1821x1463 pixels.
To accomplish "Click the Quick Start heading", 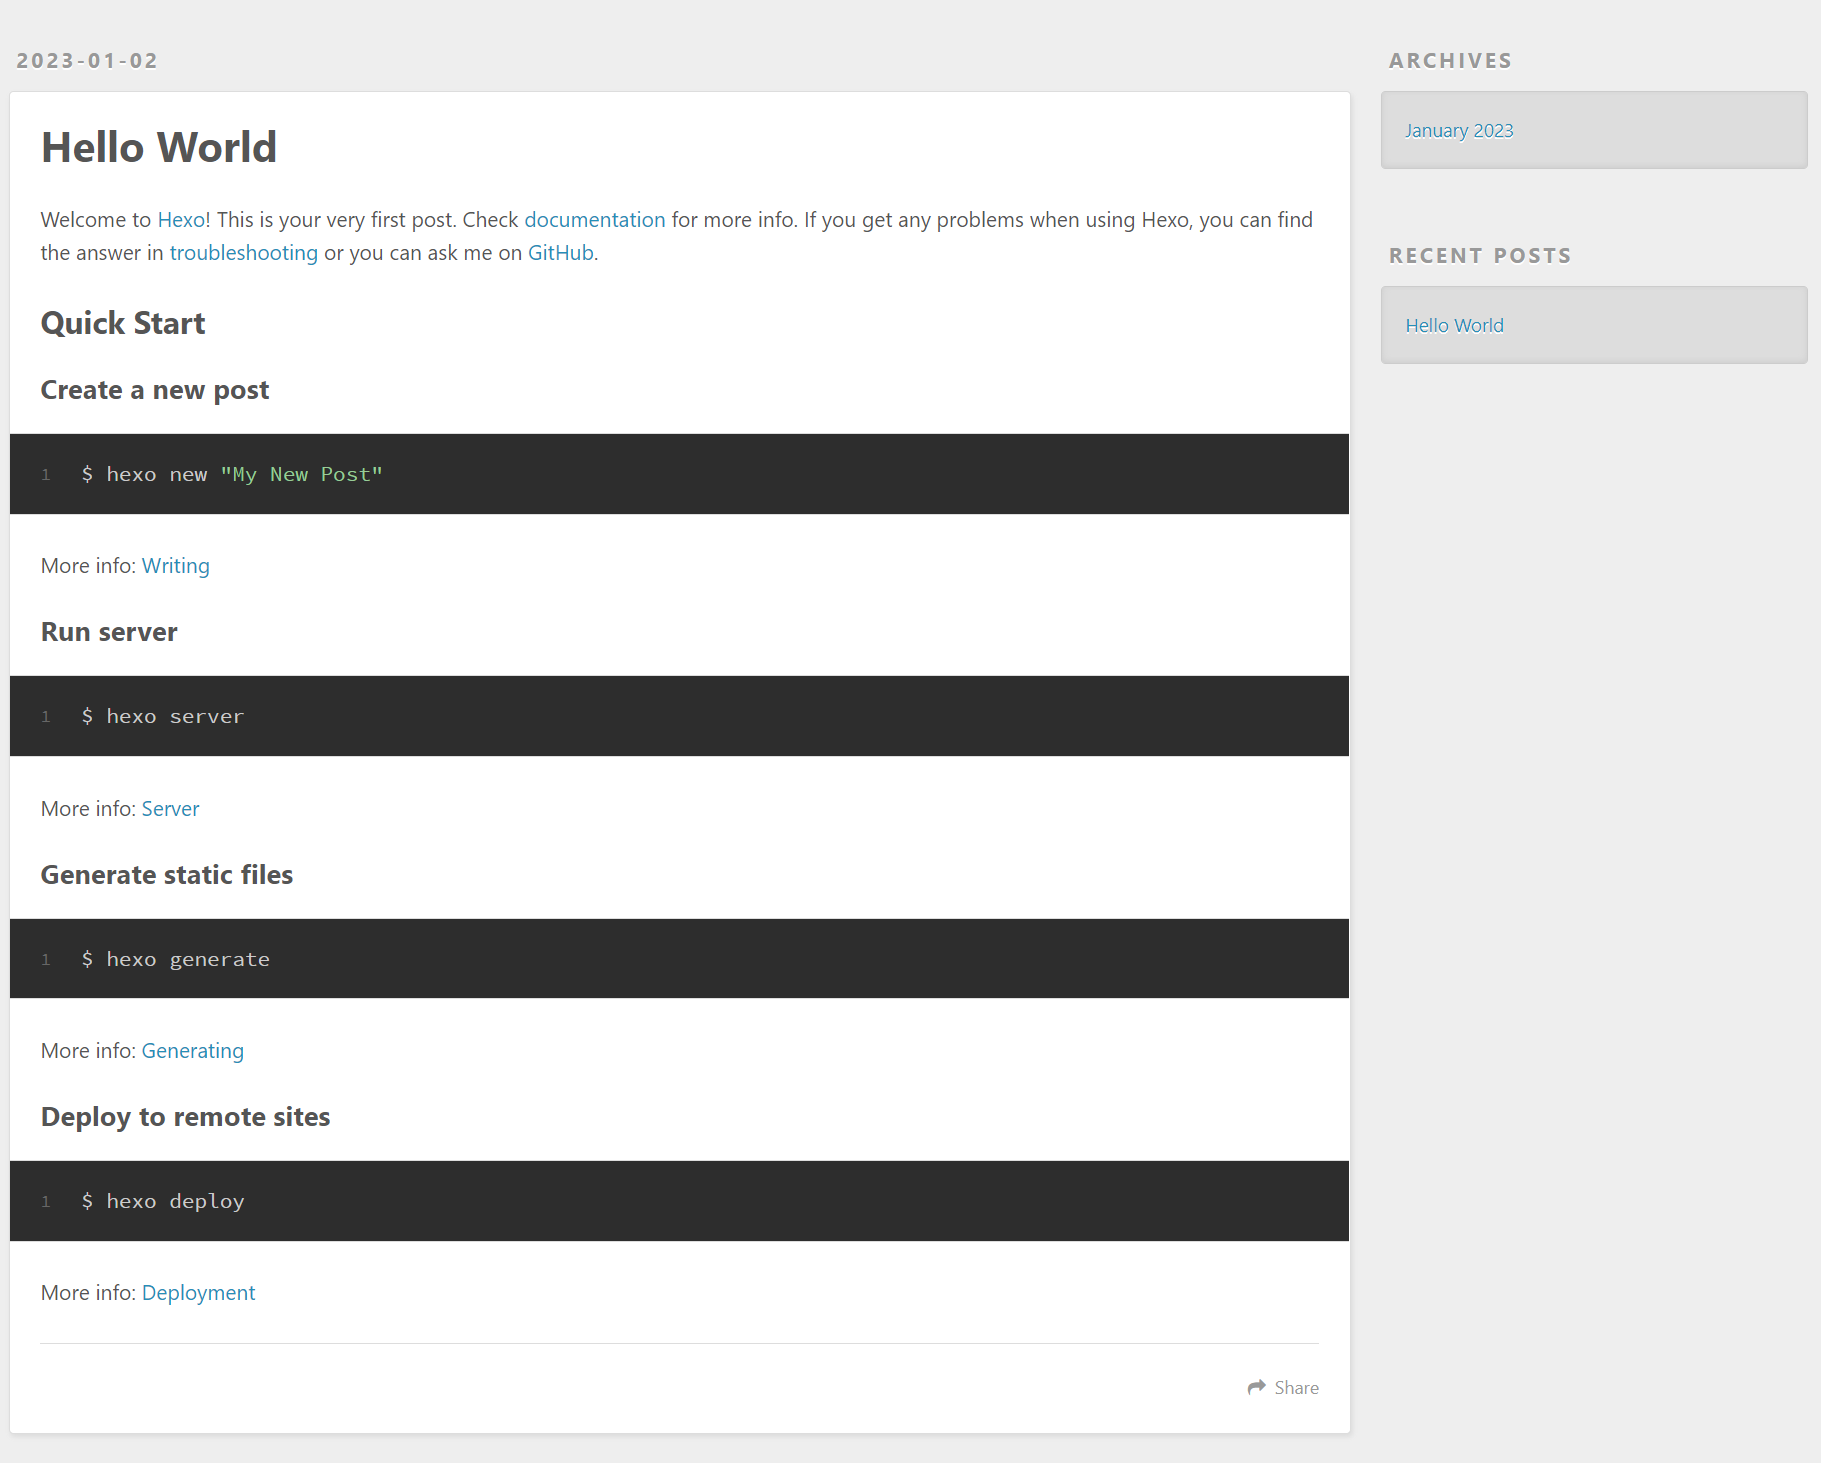I will 123,324.
